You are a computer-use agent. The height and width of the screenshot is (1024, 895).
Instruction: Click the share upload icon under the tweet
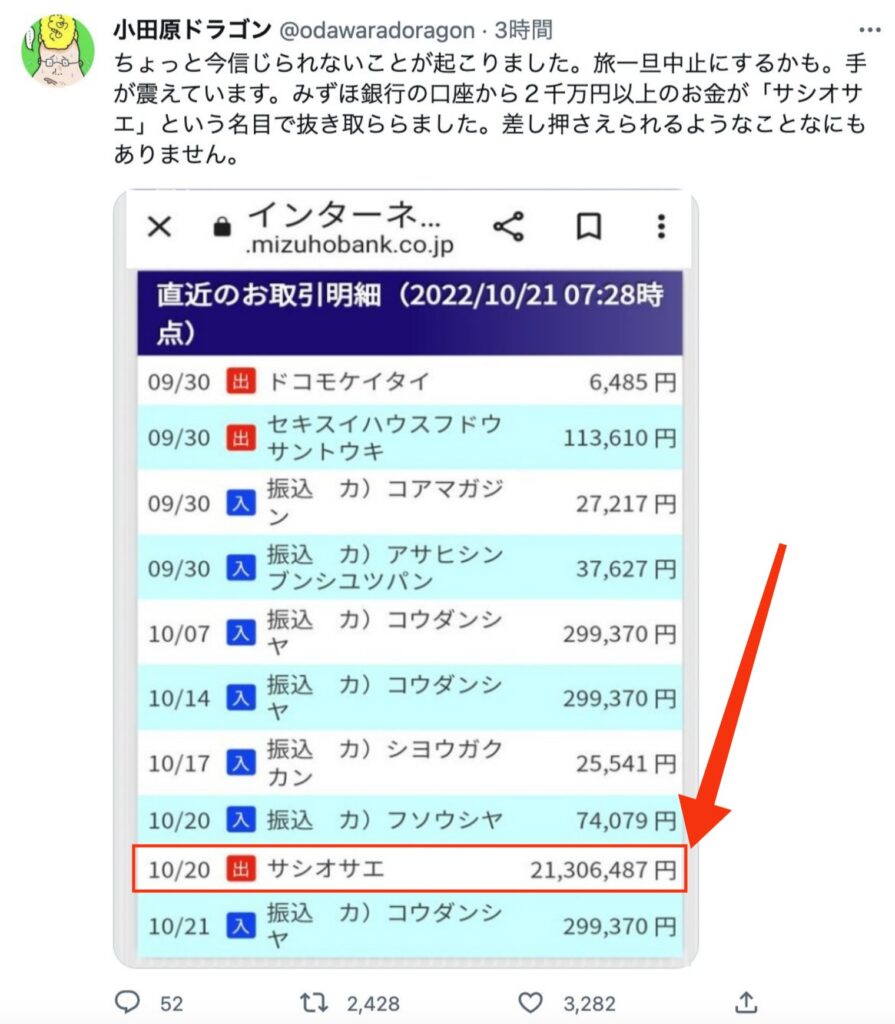746,1001
